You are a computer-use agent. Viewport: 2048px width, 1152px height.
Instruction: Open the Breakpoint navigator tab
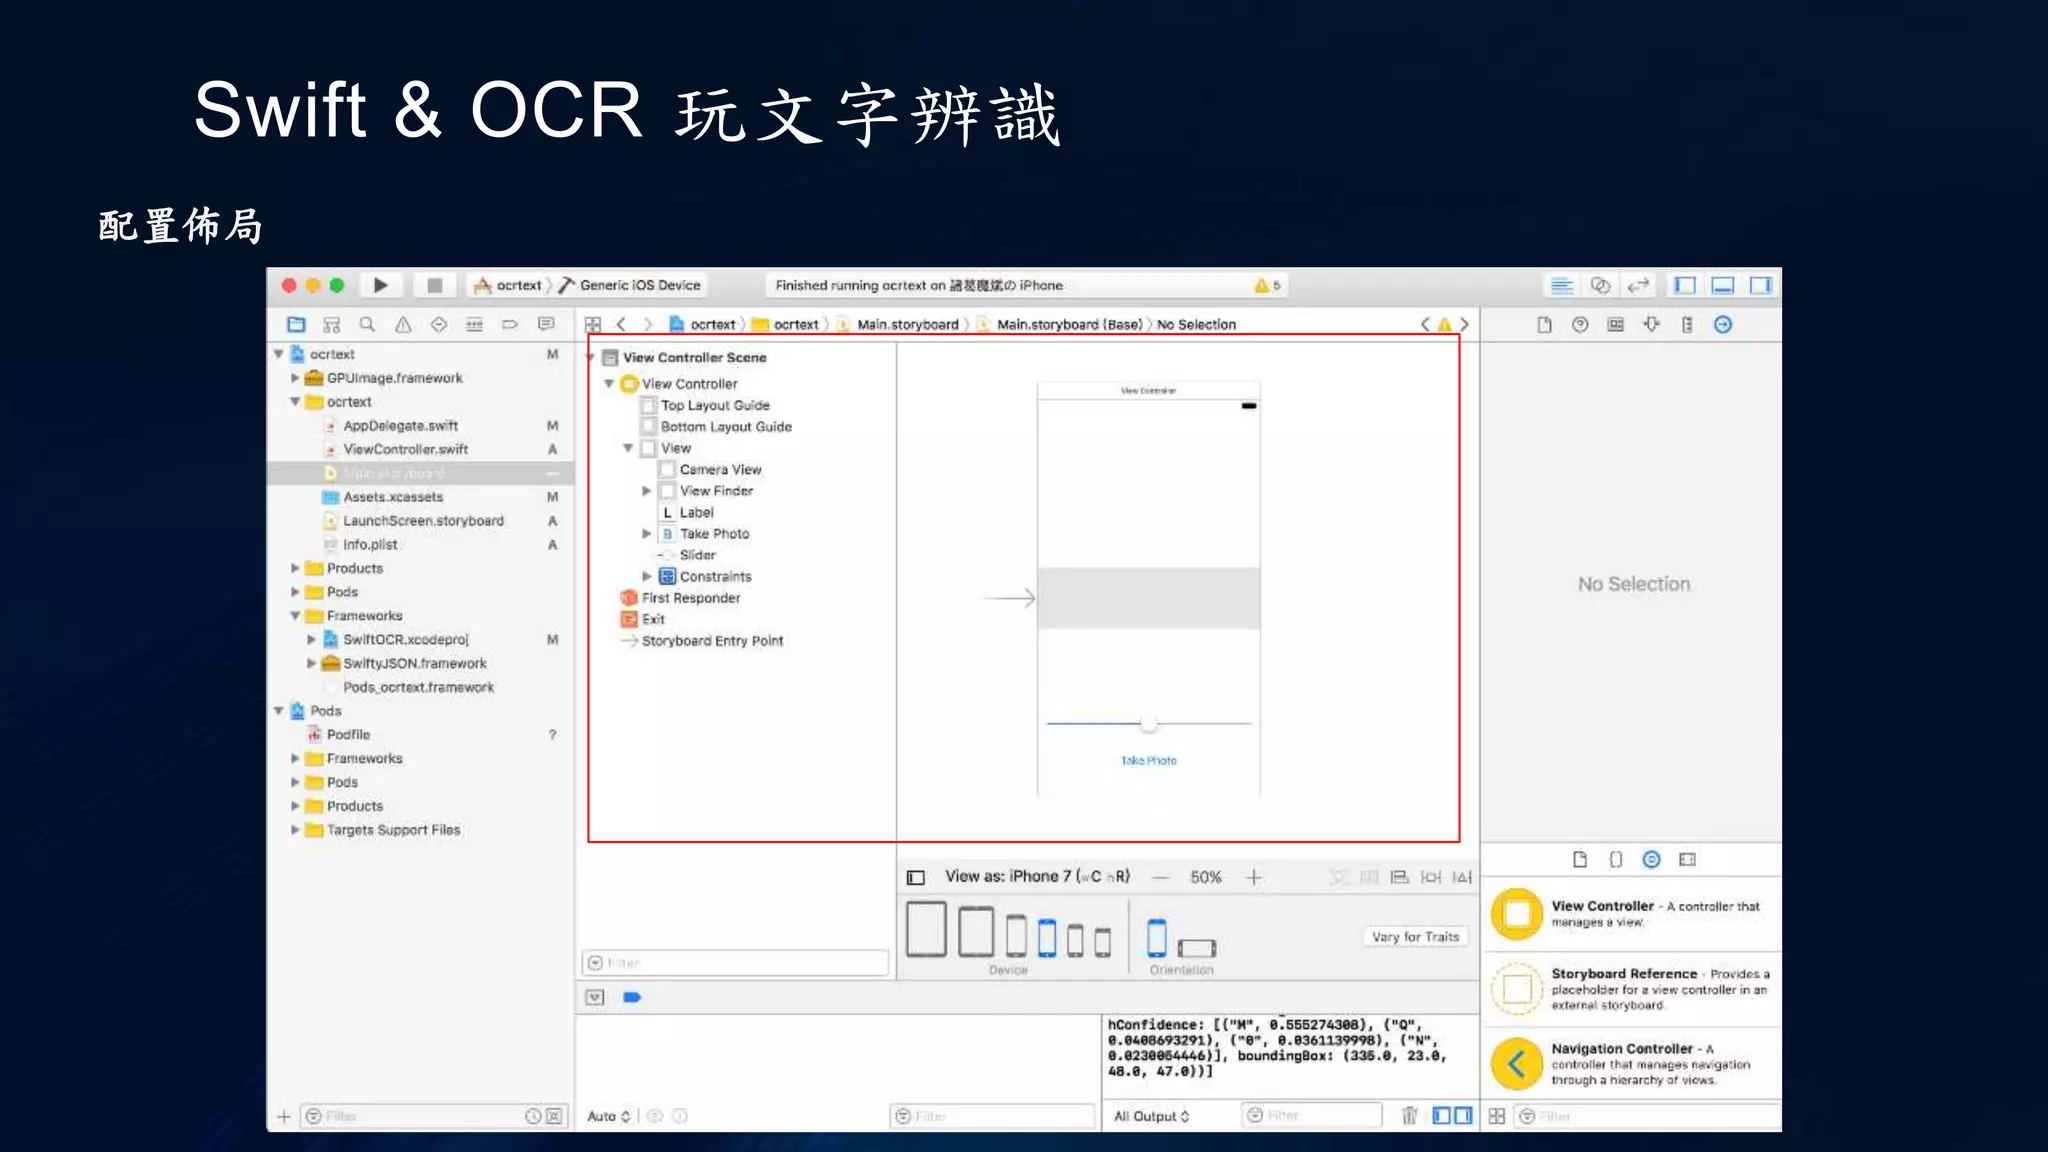(510, 324)
